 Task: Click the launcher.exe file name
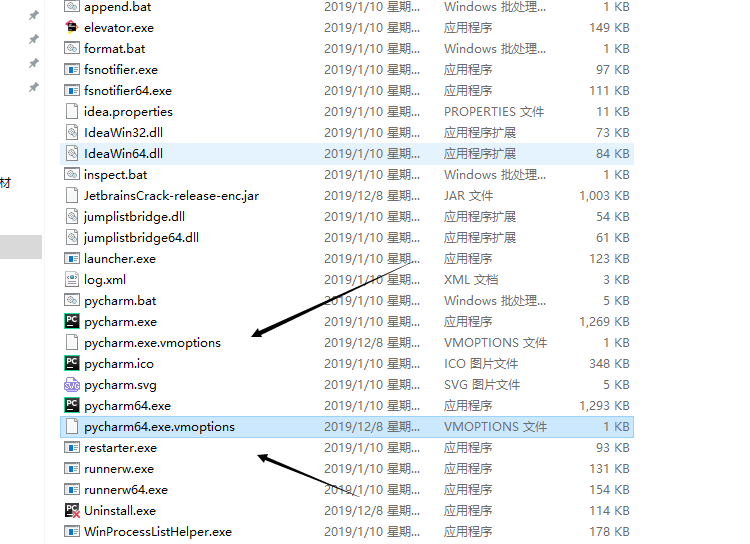coord(120,259)
